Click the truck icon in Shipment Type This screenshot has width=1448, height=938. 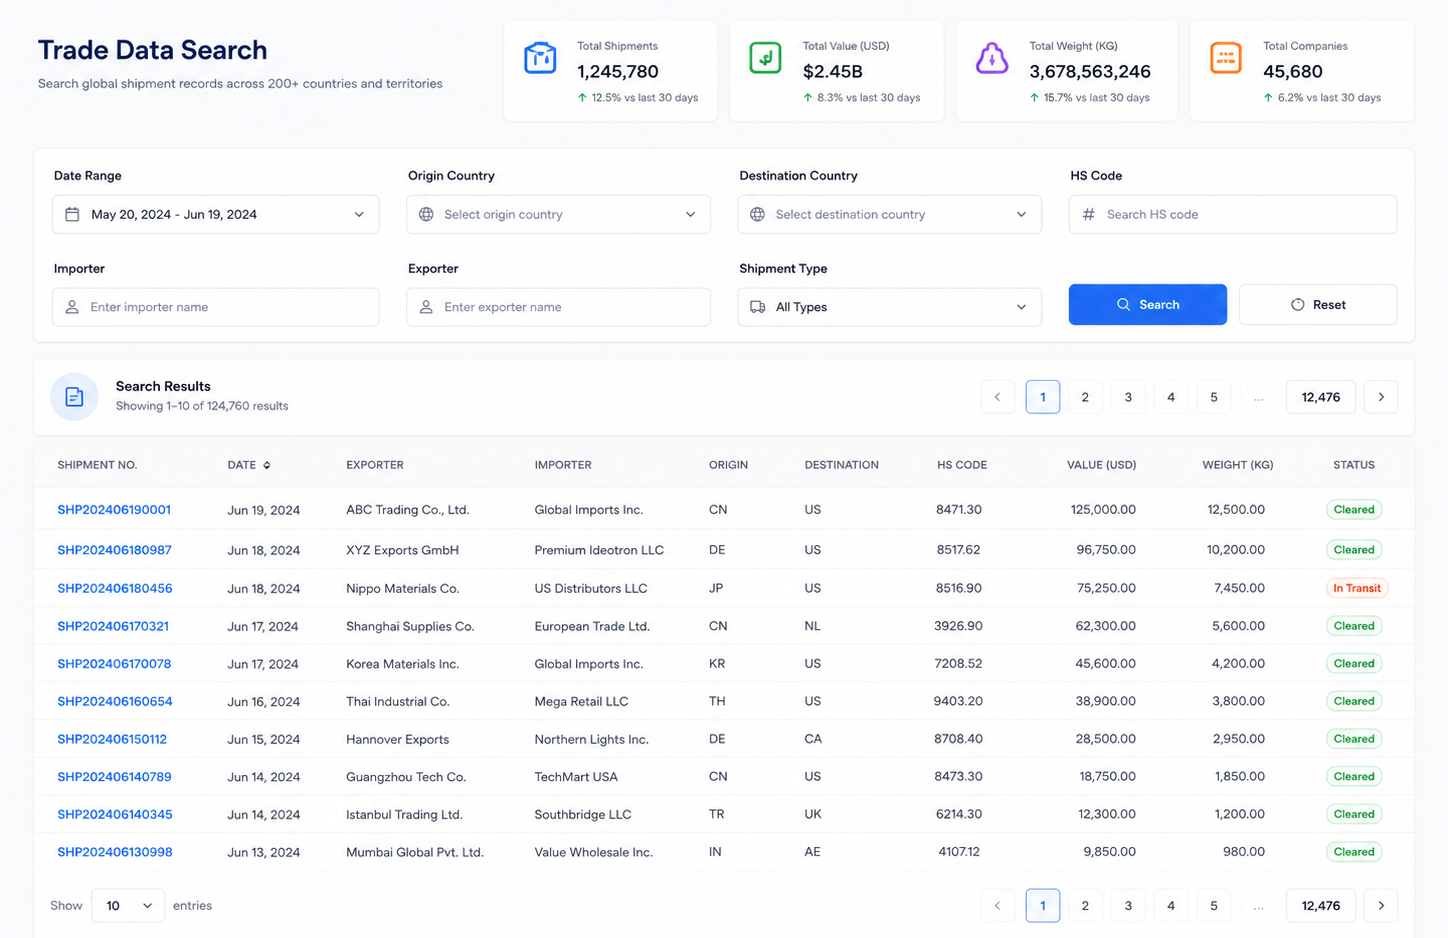click(x=757, y=307)
